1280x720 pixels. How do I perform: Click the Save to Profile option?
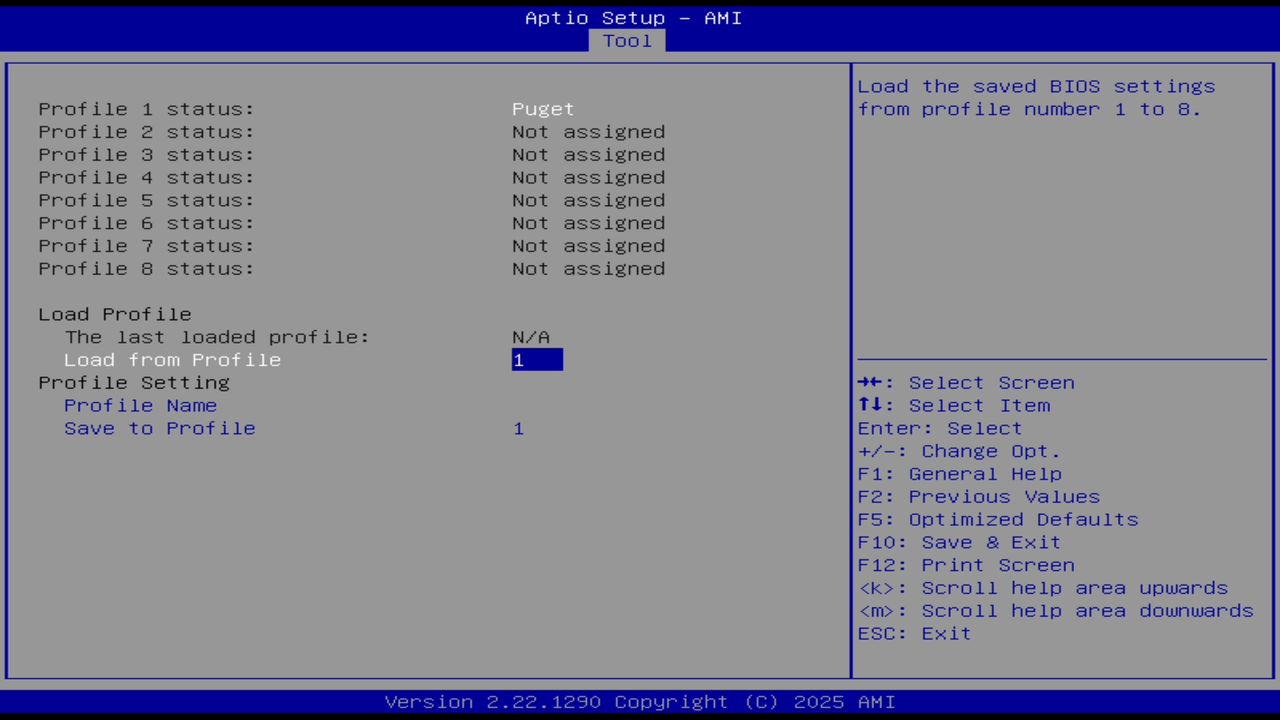click(159, 428)
